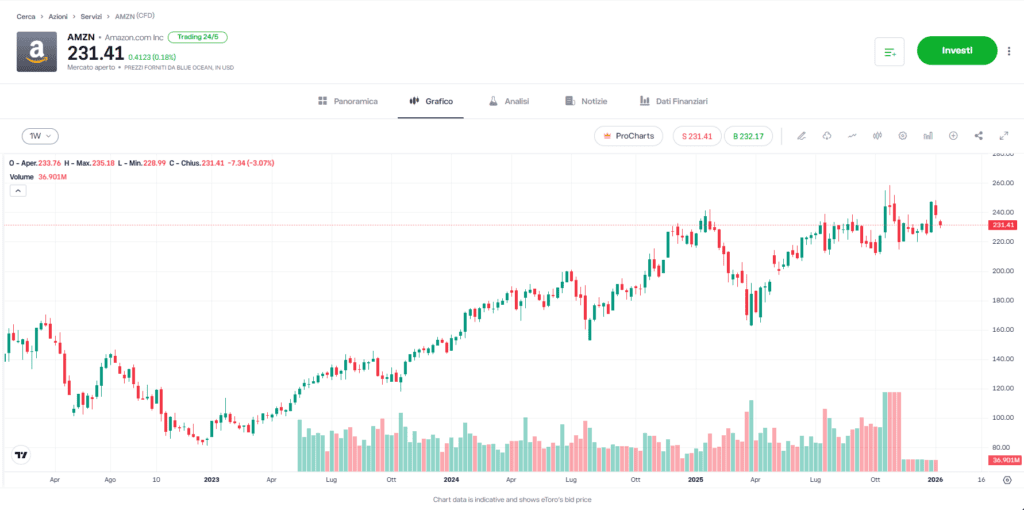Open the 1W timeframe dropdown

pyautogui.click(x=40, y=136)
